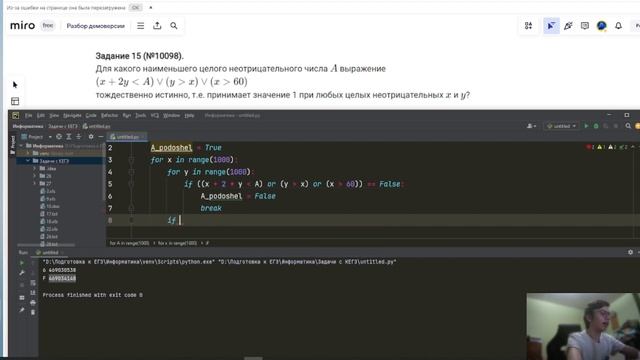The width and height of the screenshot is (640, 360).
Task: Click the Miro export board icon
Action: point(157,26)
